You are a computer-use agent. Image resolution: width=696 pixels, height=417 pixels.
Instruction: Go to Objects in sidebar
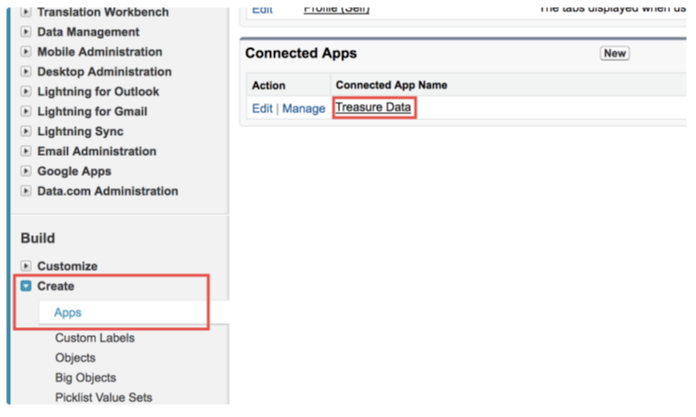tap(75, 358)
